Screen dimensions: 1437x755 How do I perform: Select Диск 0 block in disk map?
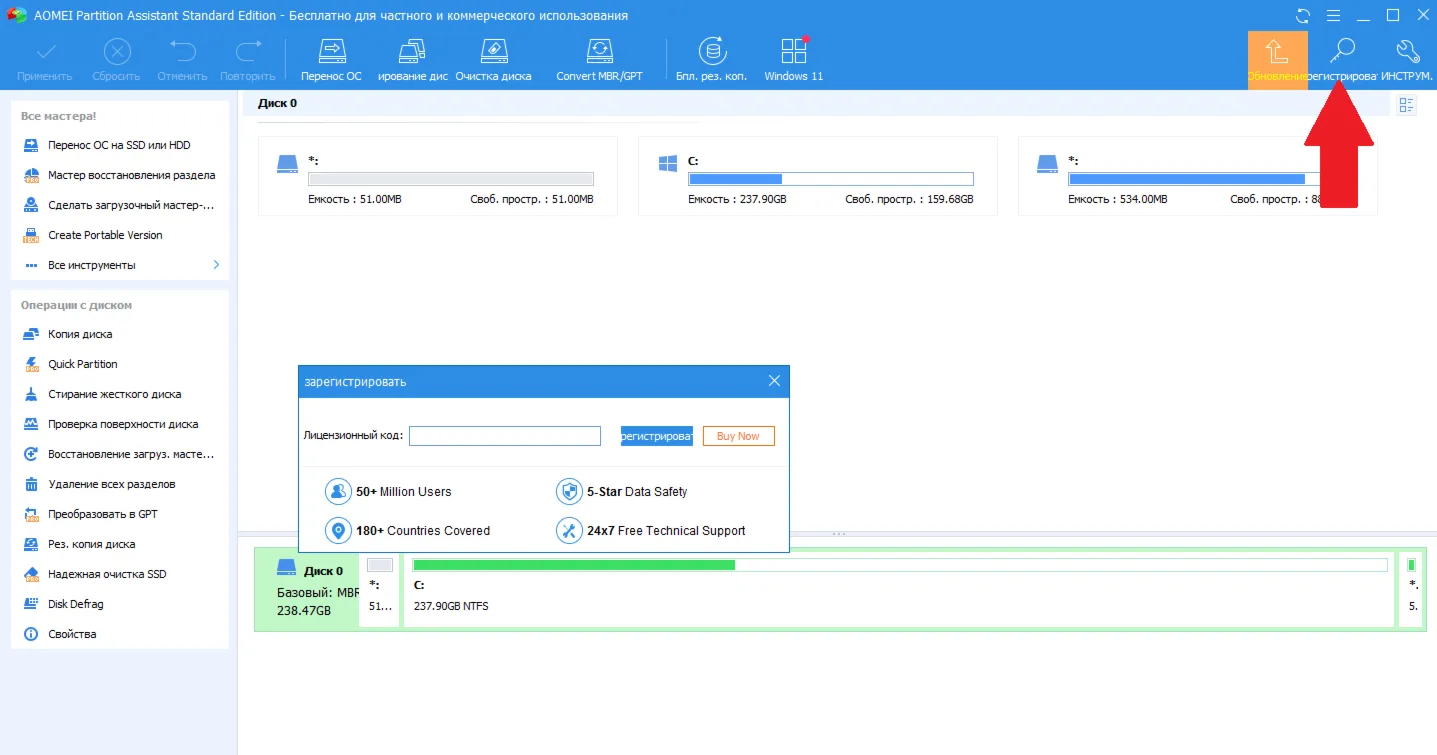tap(306, 590)
